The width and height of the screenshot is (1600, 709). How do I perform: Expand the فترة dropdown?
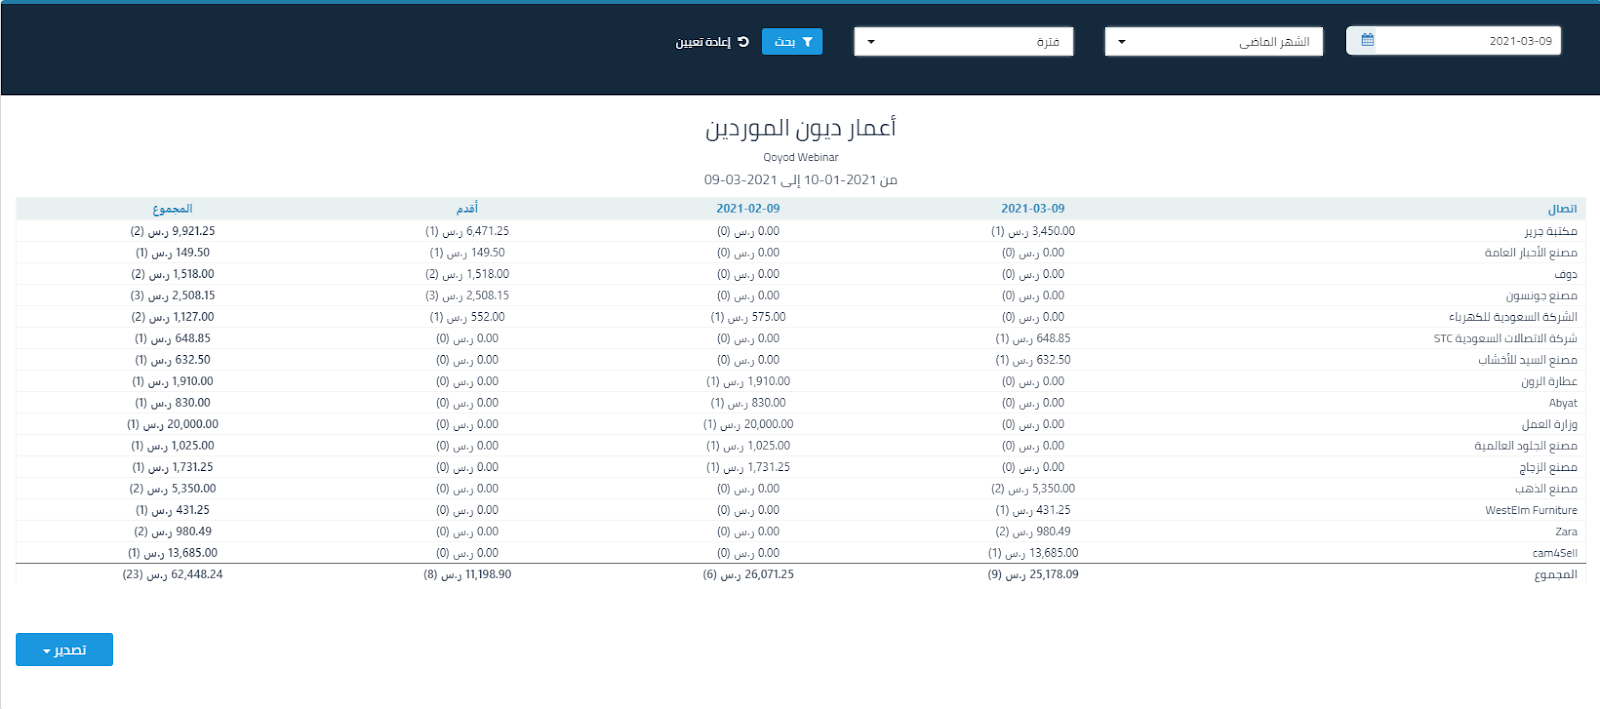pos(963,42)
